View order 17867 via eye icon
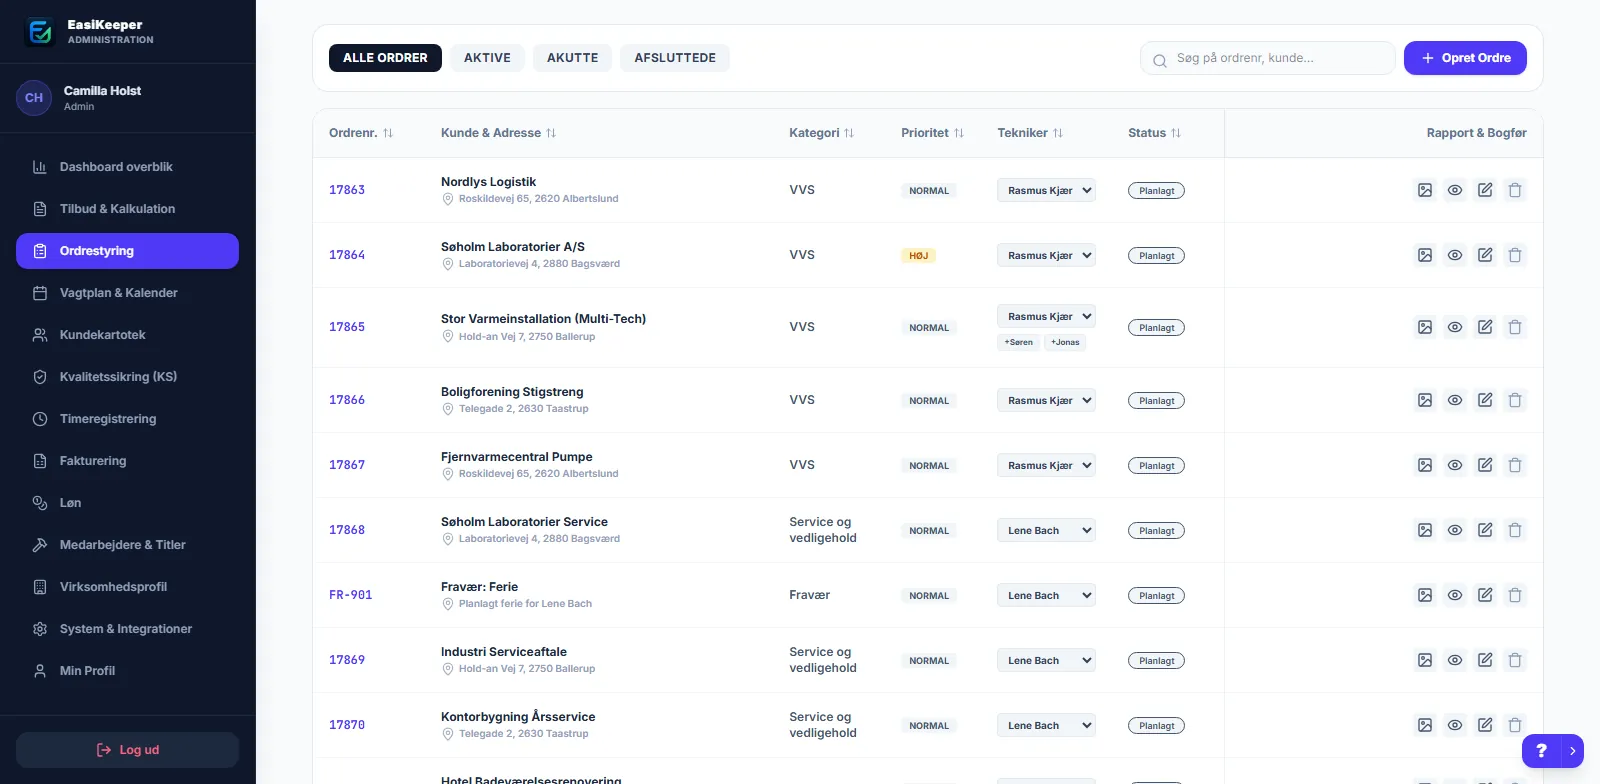1600x784 pixels. click(x=1455, y=465)
